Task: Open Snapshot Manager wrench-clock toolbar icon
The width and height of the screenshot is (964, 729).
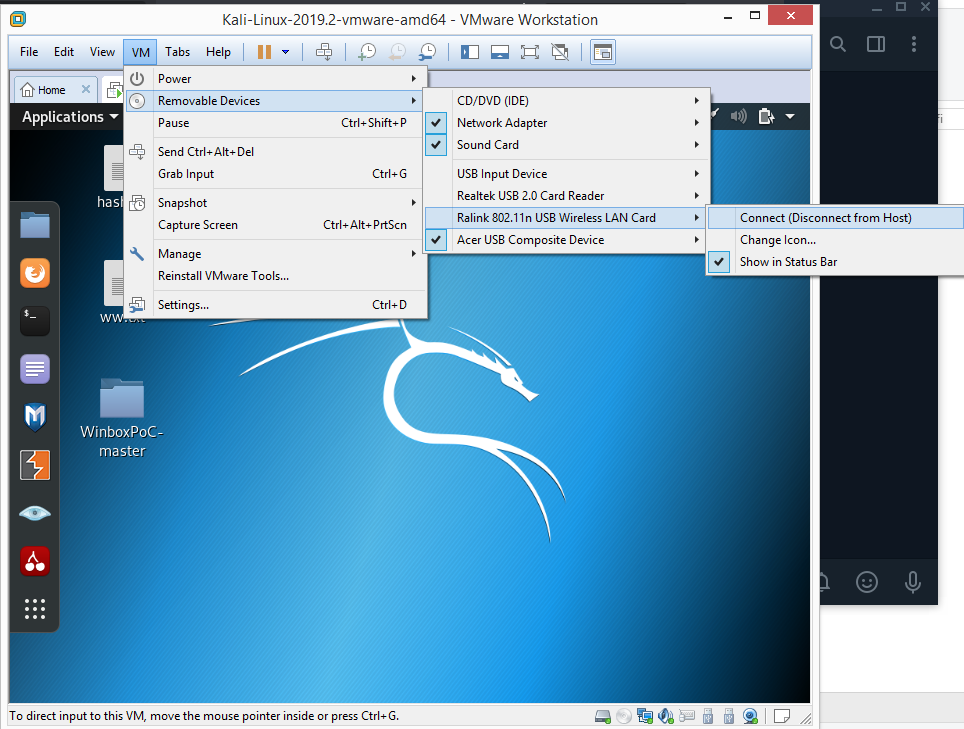Action: [427, 52]
